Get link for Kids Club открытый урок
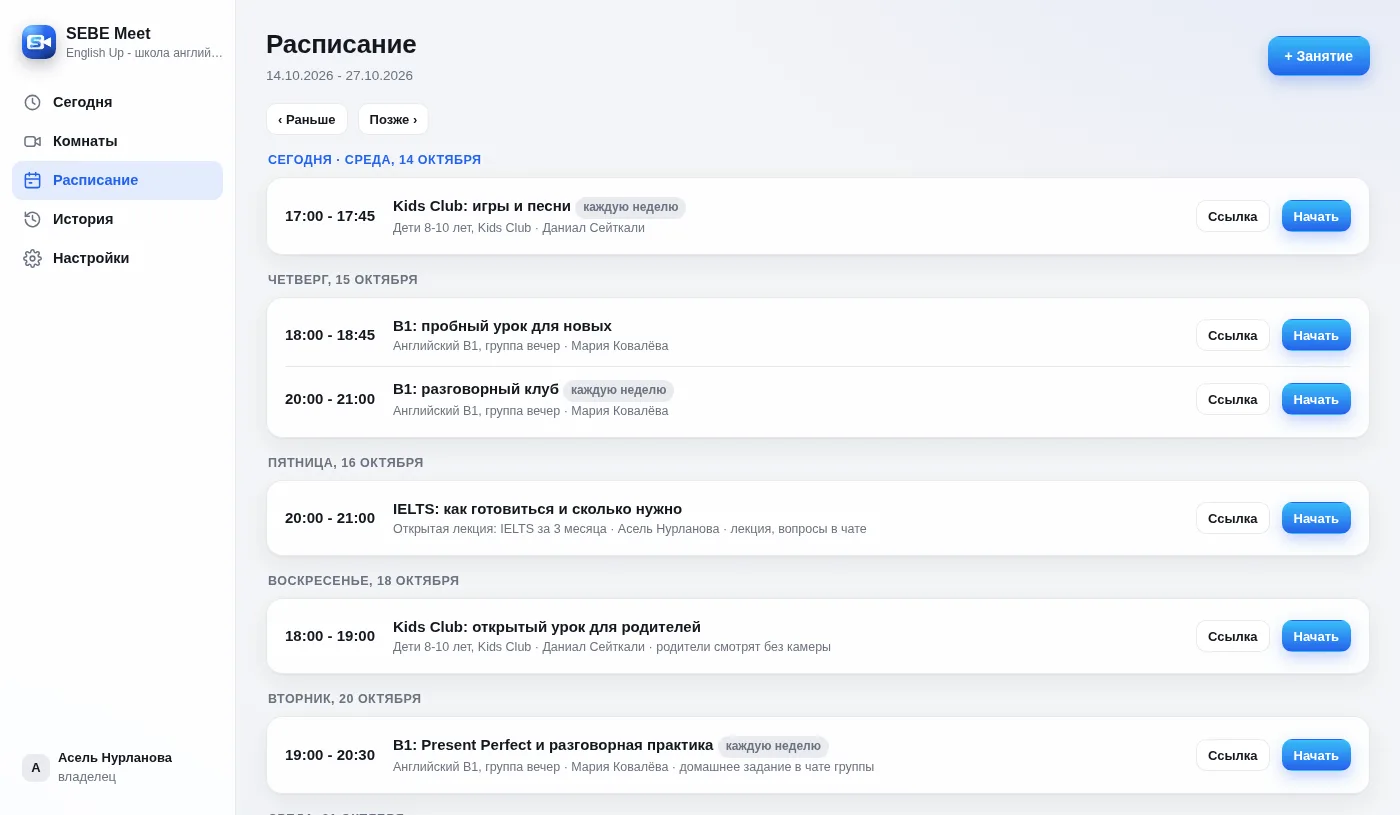 [x=1232, y=636]
